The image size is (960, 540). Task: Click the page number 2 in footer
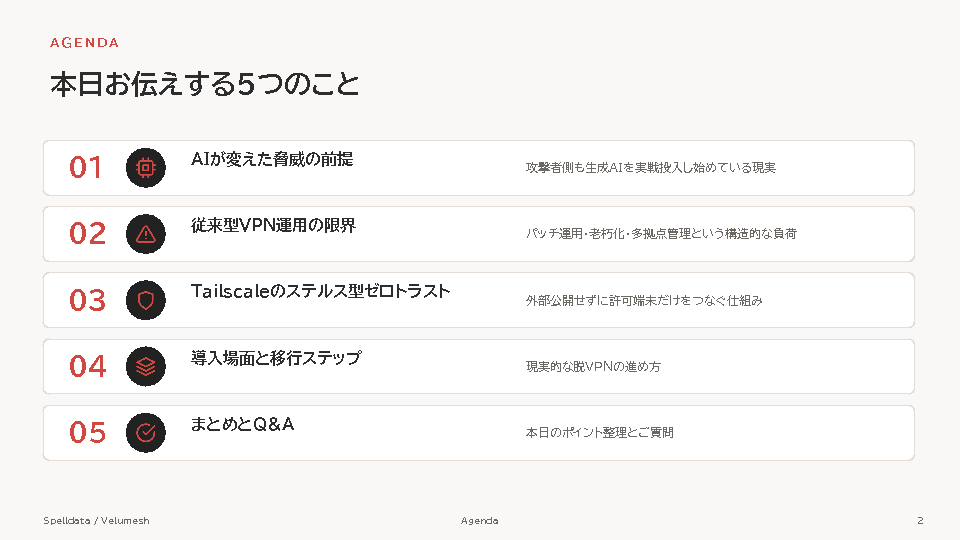click(920, 520)
